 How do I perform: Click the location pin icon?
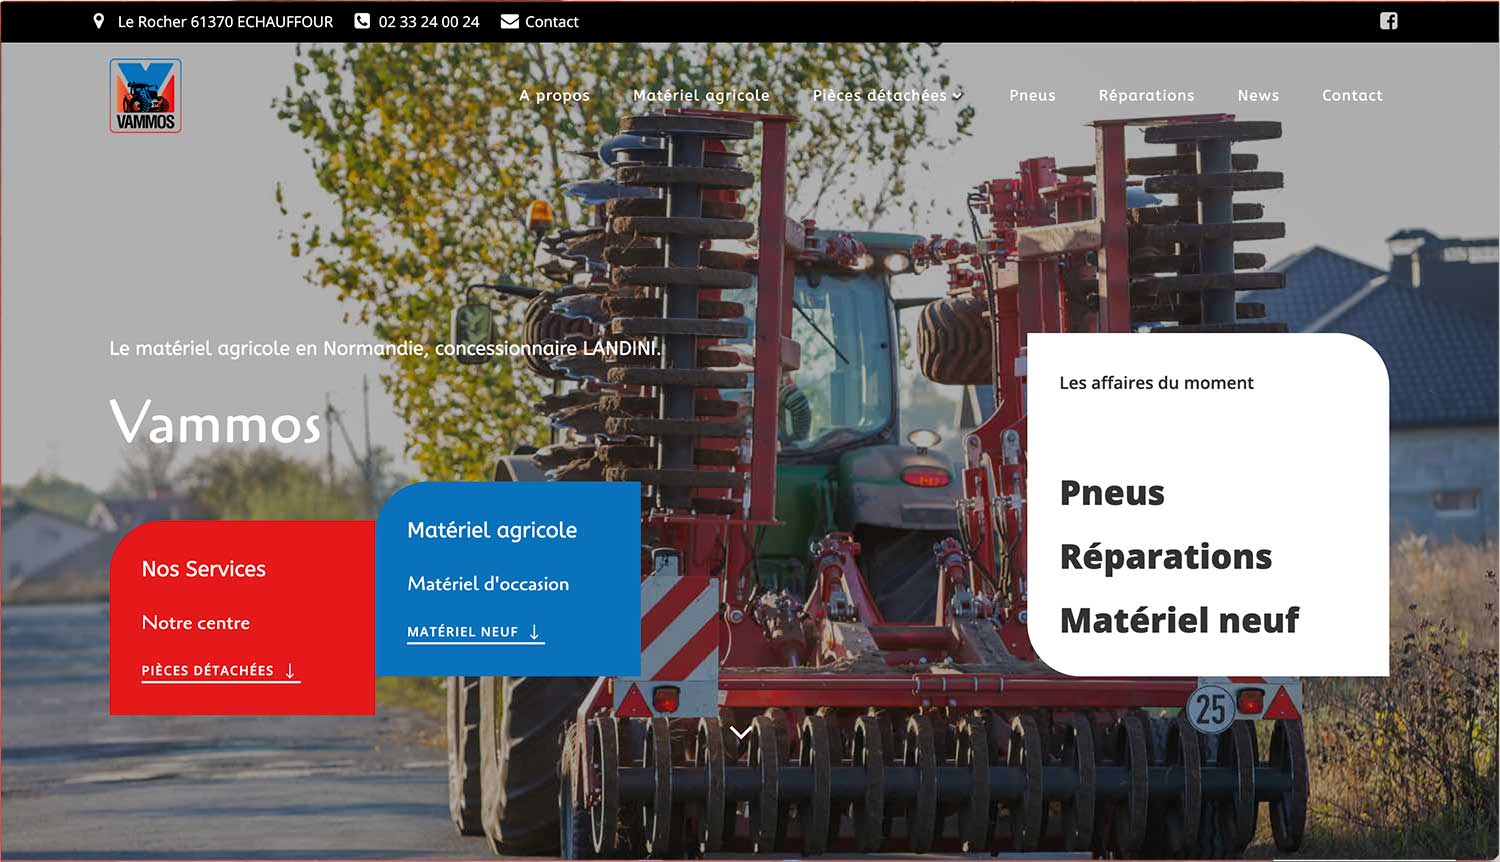pyautogui.click(x=99, y=21)
